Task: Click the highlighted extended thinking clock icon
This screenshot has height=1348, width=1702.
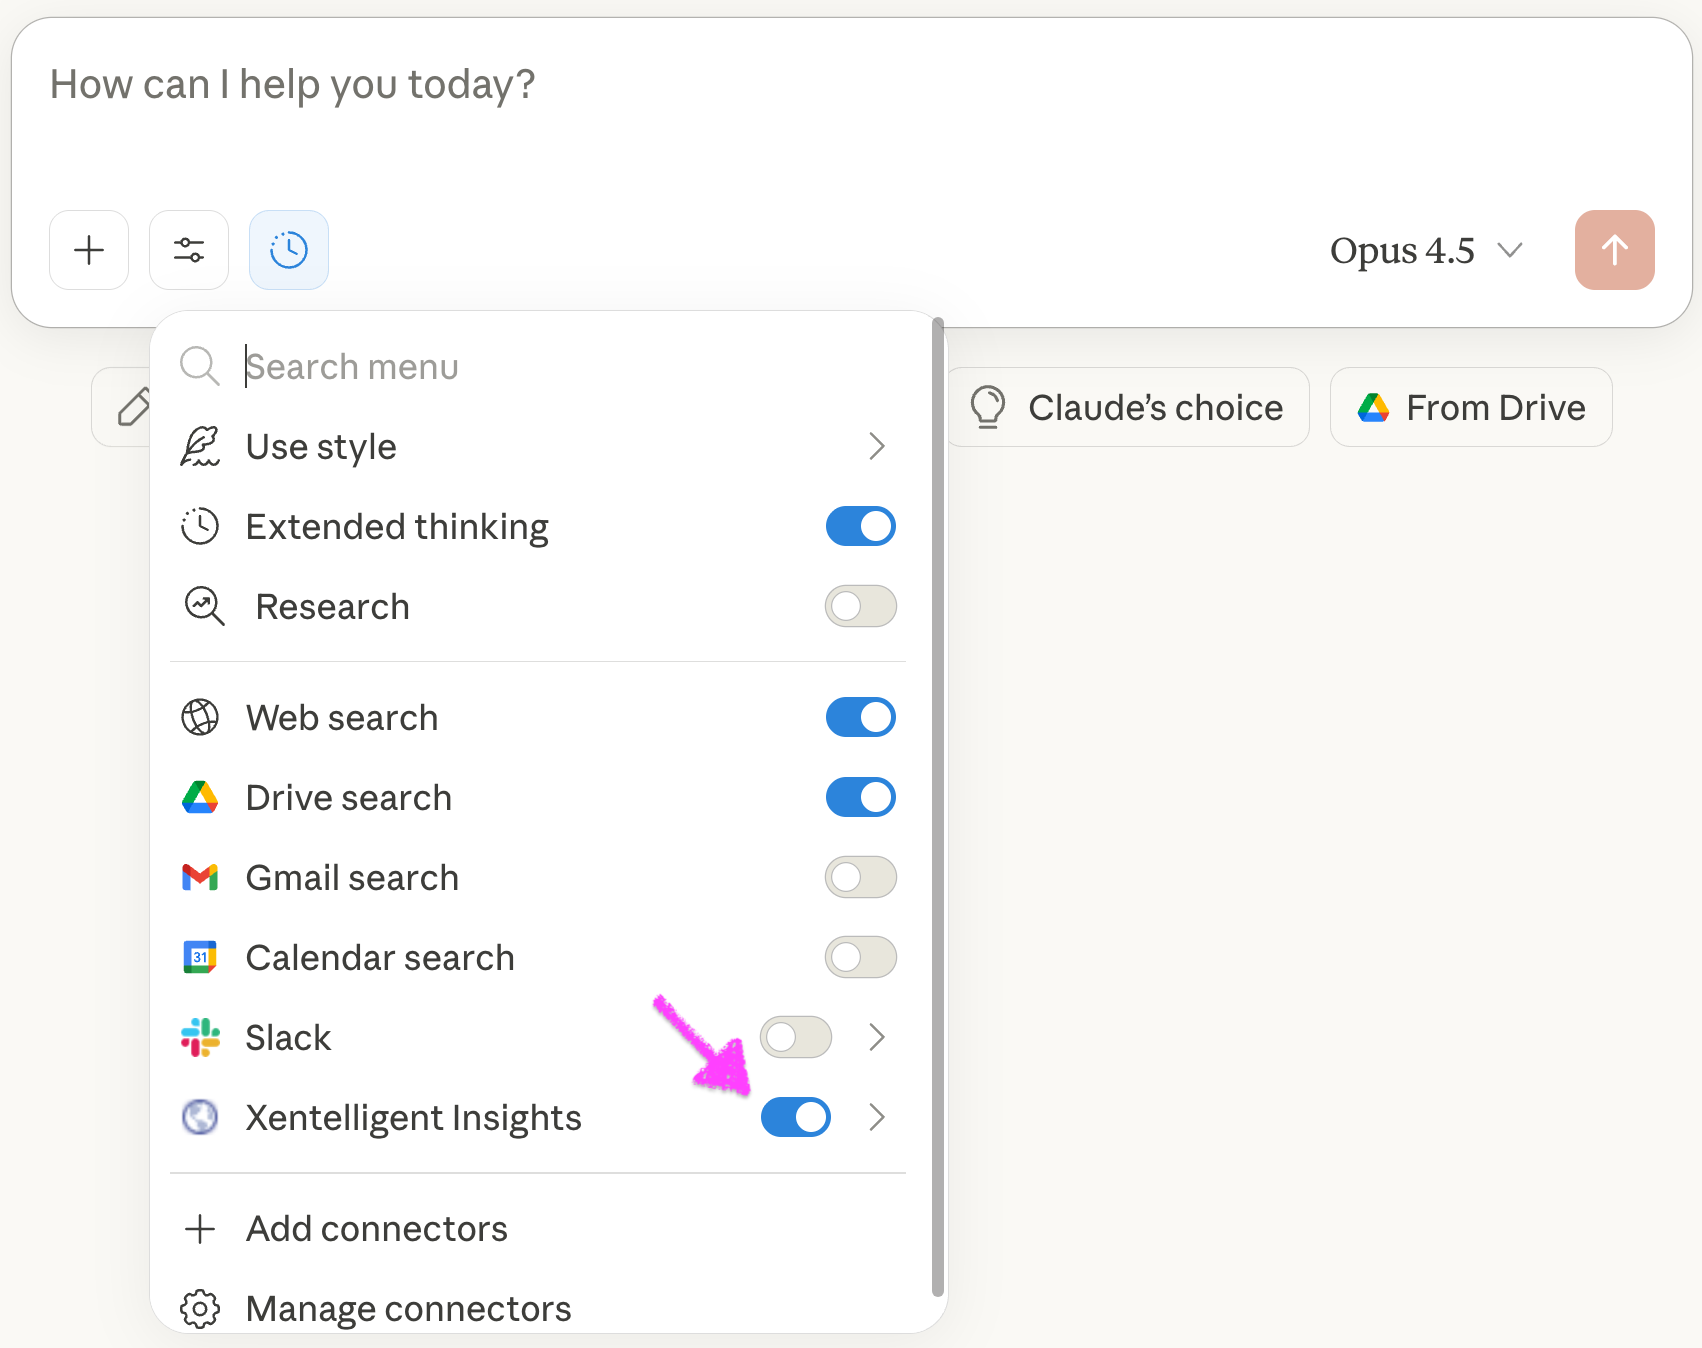Action: pos(288,250)
